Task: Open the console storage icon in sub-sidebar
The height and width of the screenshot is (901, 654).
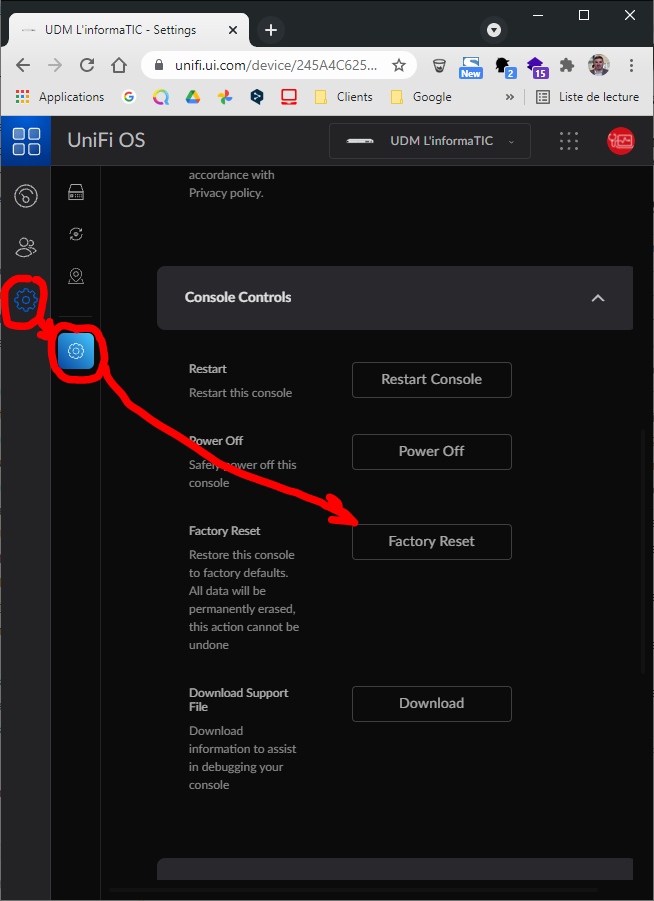Action: (x=75, y=192)
